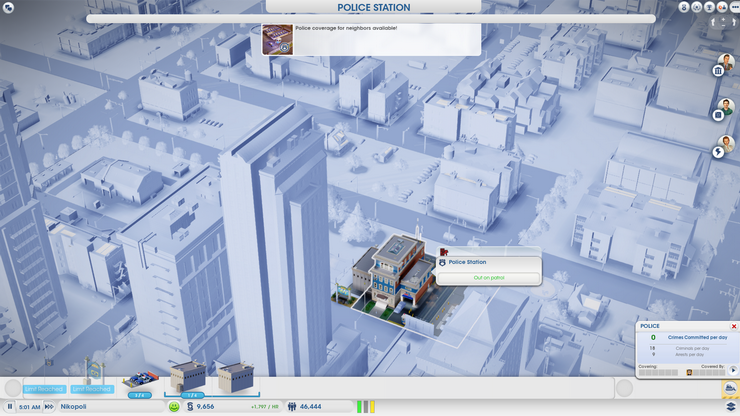Image resolution: width=740 pixels, height=416 pixels.
Task: Click 'Crimes Committed per day' in Police panel
Action: pos(697,338)
